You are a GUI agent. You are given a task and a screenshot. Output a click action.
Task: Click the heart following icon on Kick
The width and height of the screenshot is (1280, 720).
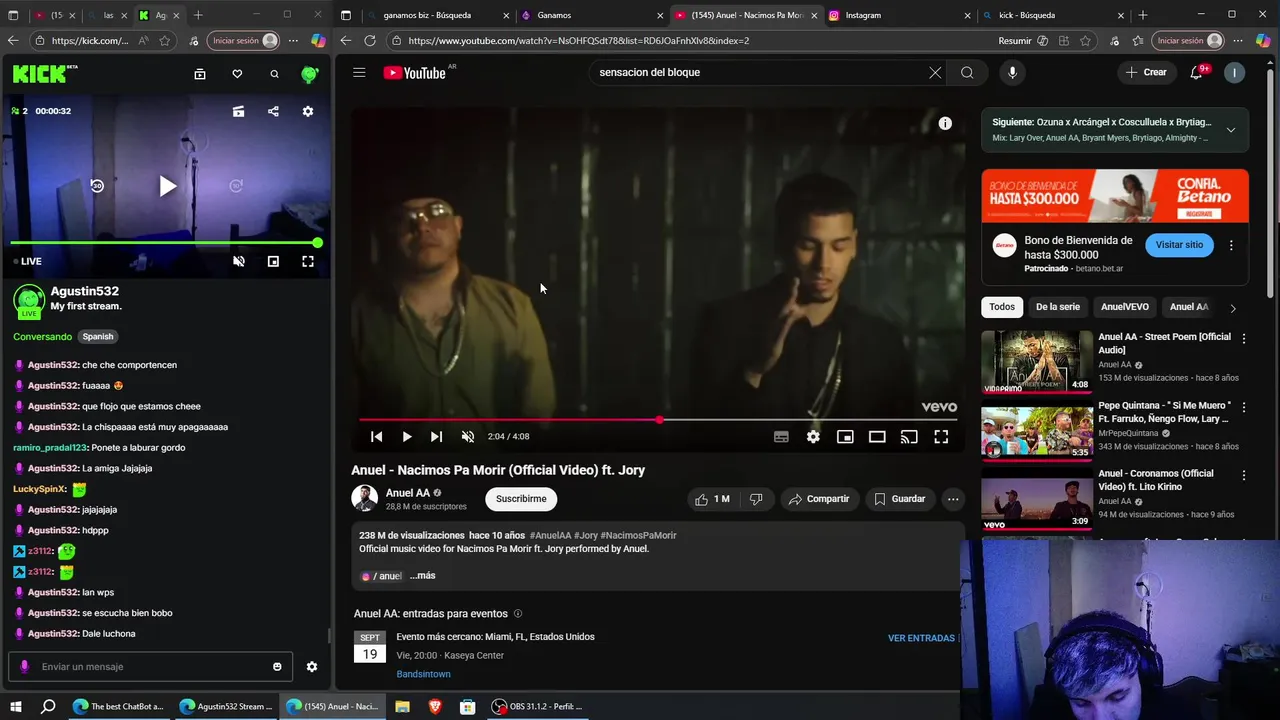tap(237, 74)
